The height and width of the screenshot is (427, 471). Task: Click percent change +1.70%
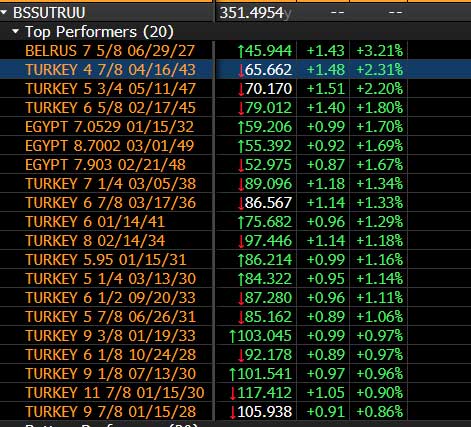379,127
